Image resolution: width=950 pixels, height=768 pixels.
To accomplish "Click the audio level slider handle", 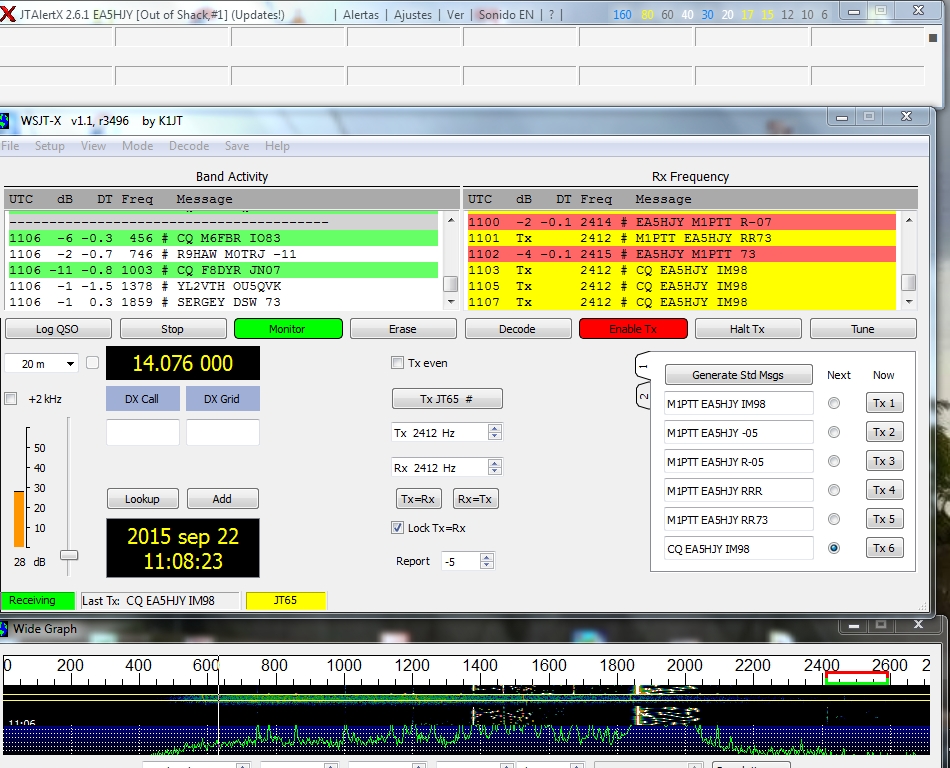I will click(69, 555).
